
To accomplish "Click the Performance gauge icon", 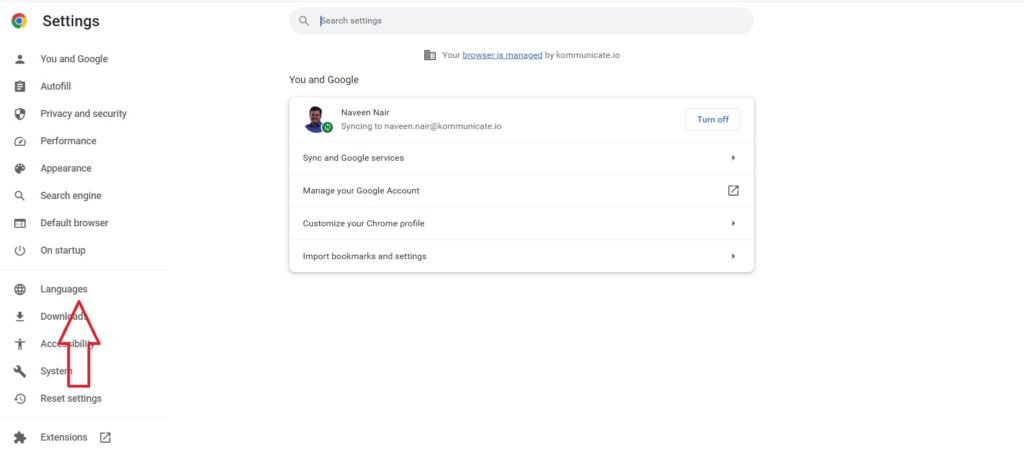I will point(20,141).
